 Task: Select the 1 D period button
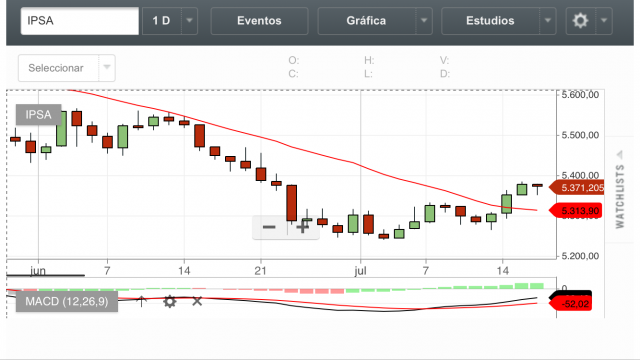[x=161, y=20]
